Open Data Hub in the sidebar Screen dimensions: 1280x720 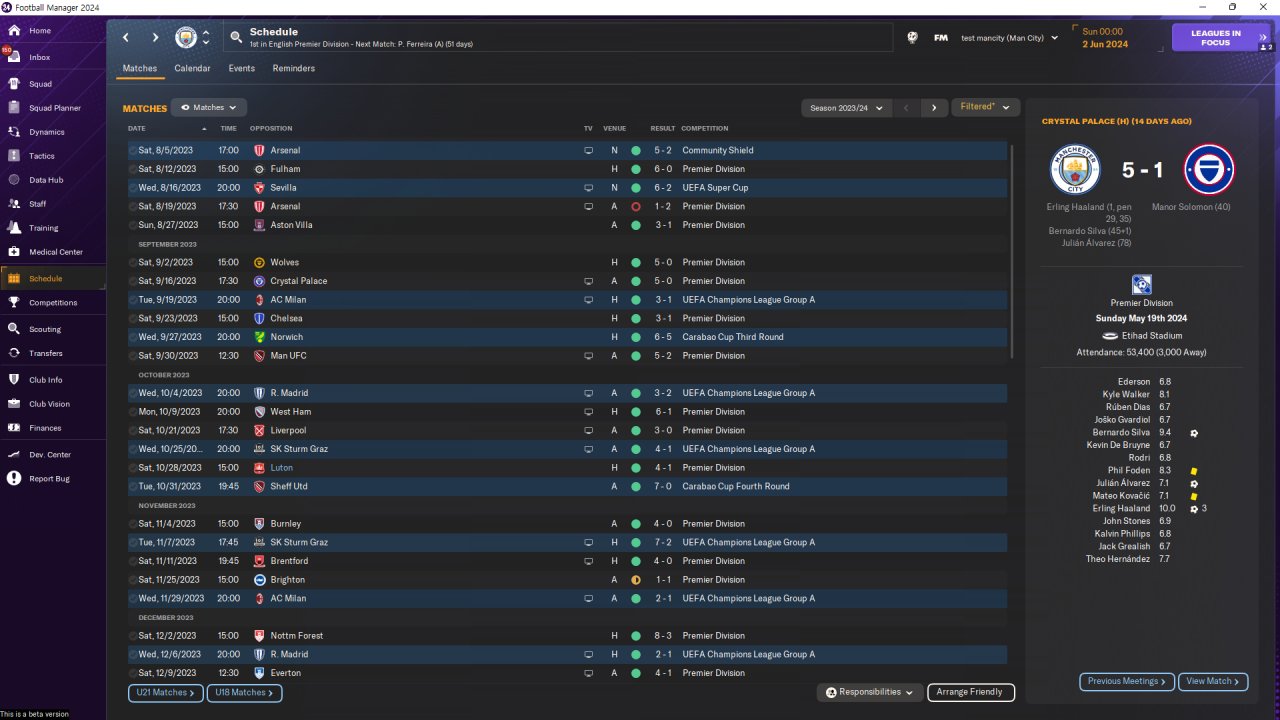click(x=46, y=180)
